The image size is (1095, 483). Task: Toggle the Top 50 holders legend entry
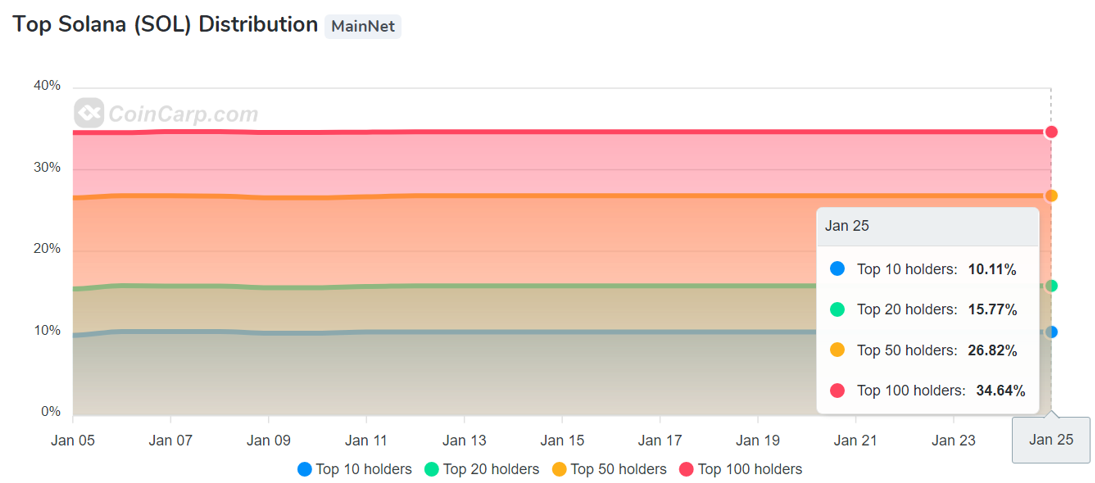(x=609, y=469)
